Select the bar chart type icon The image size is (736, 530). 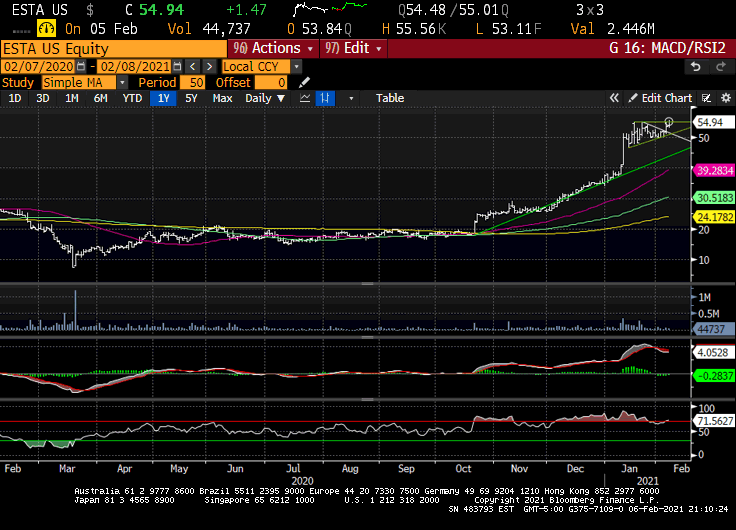click(x=325, y=98)
